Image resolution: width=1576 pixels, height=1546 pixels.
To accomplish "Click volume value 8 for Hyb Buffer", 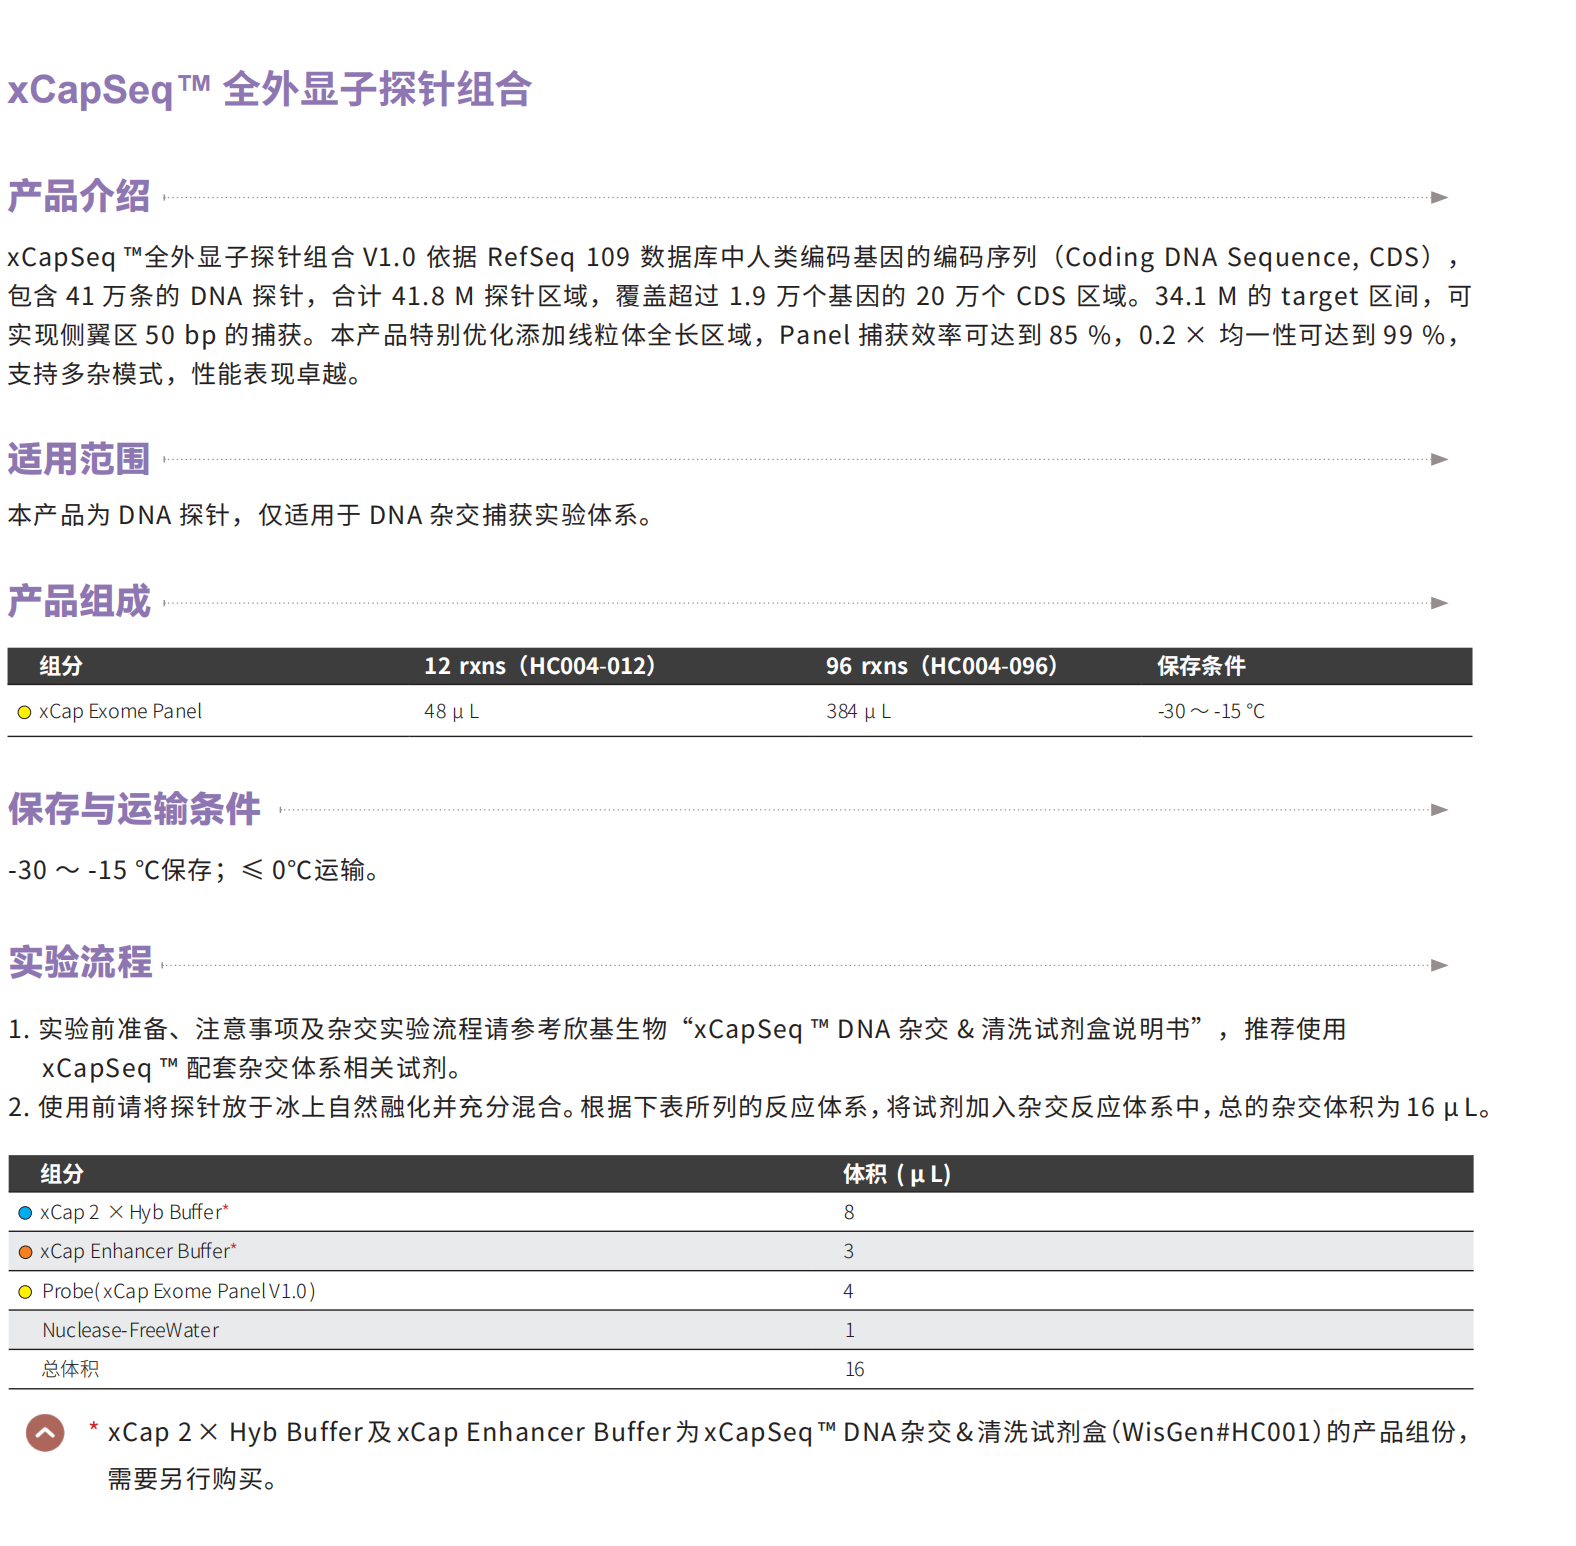I will (x=849, y=1212).
